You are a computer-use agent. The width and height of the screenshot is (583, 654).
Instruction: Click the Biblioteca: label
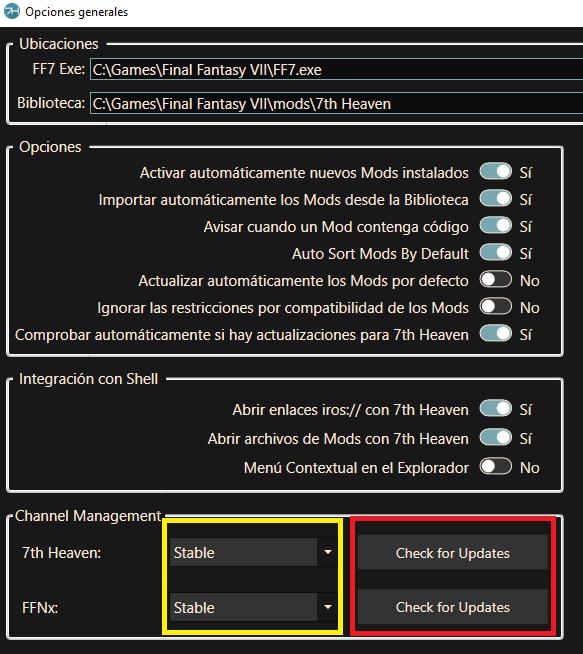[x=51, y=103]
